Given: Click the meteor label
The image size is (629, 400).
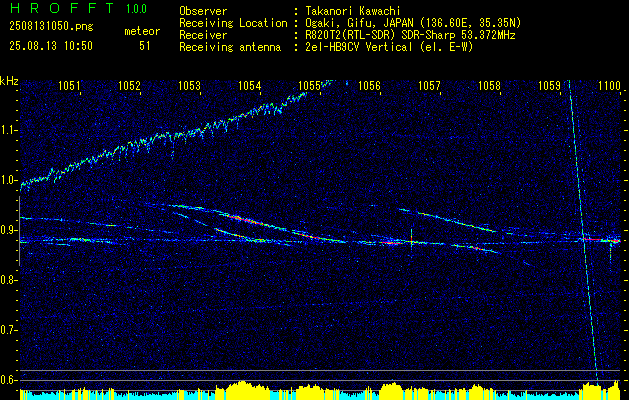Looking at the screenshot, I should (x=142, y=31).
